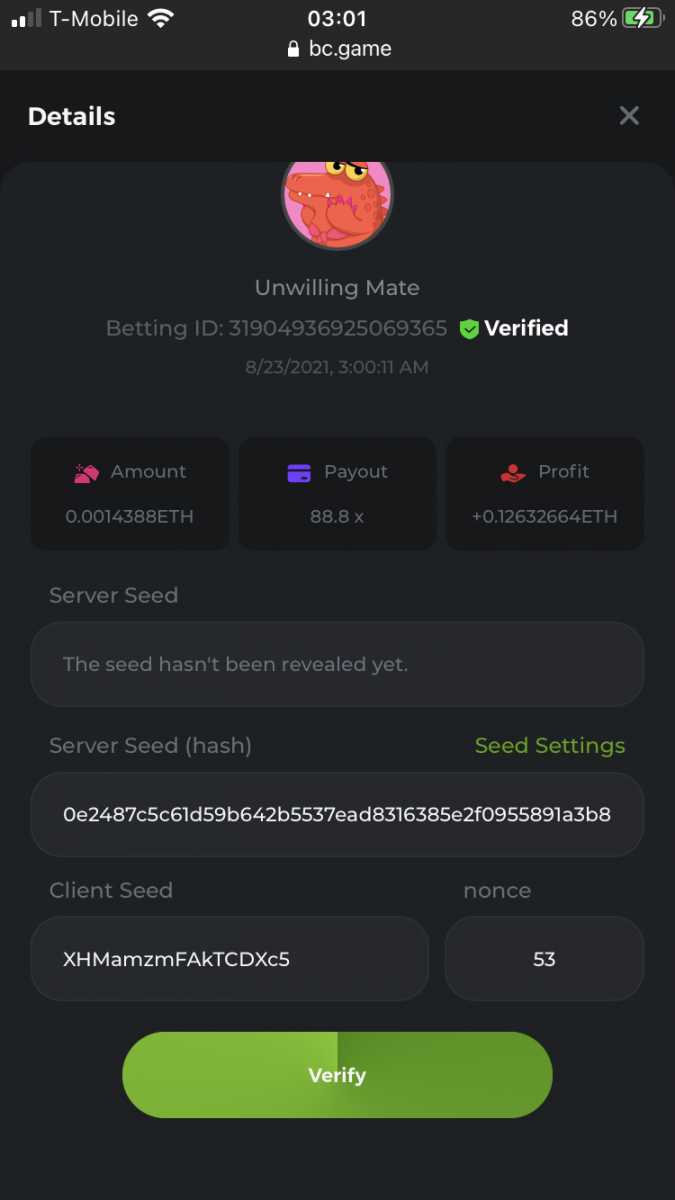Tap the Unwilling Mate username
Screen dimensions: 675x1200
[337, 288]
